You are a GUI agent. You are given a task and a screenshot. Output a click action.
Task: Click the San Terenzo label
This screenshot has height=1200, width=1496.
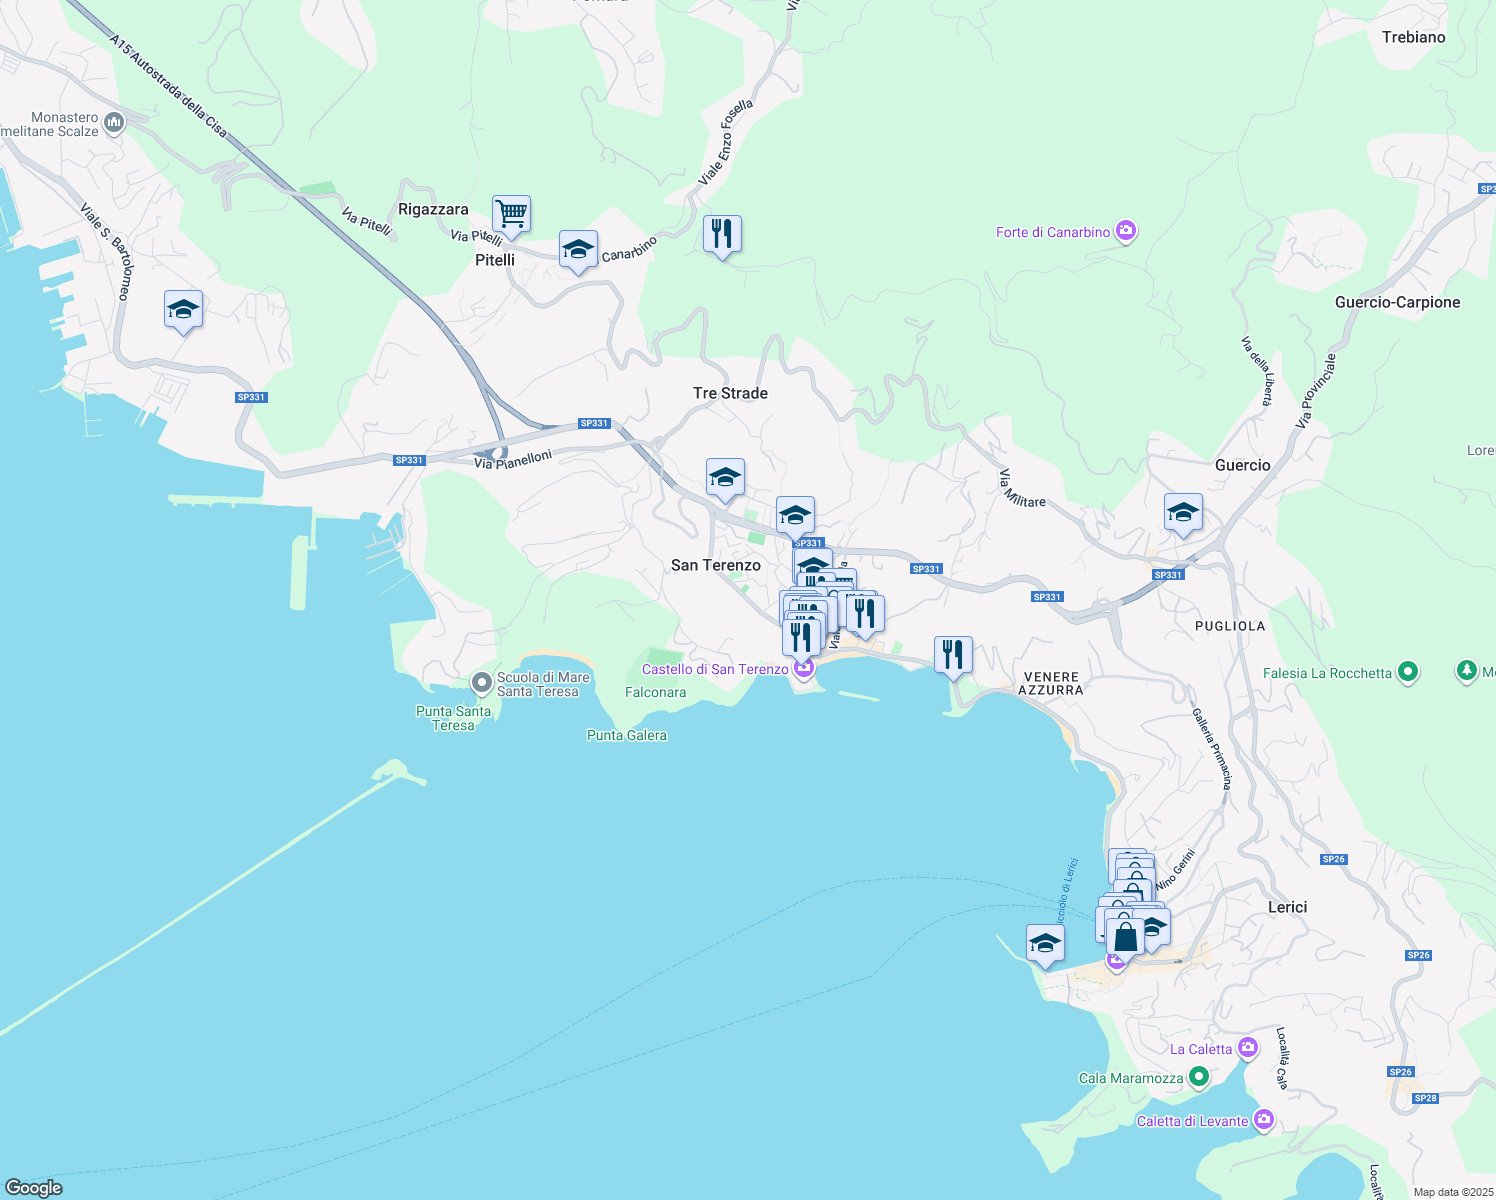(x=716, y=565)
